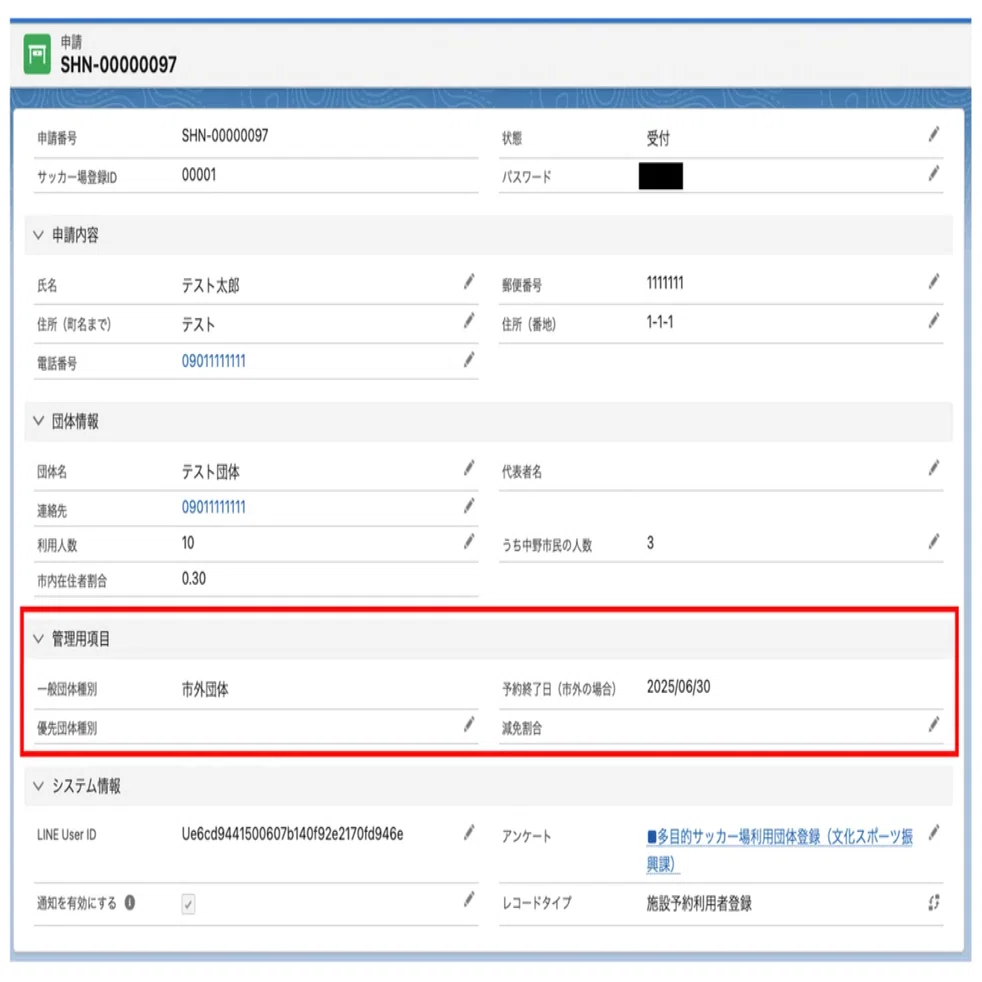Viewport: 982px width, 982px height.
Task: Click the 一般団体種別 value 市外団体
Action: (205, 690)
